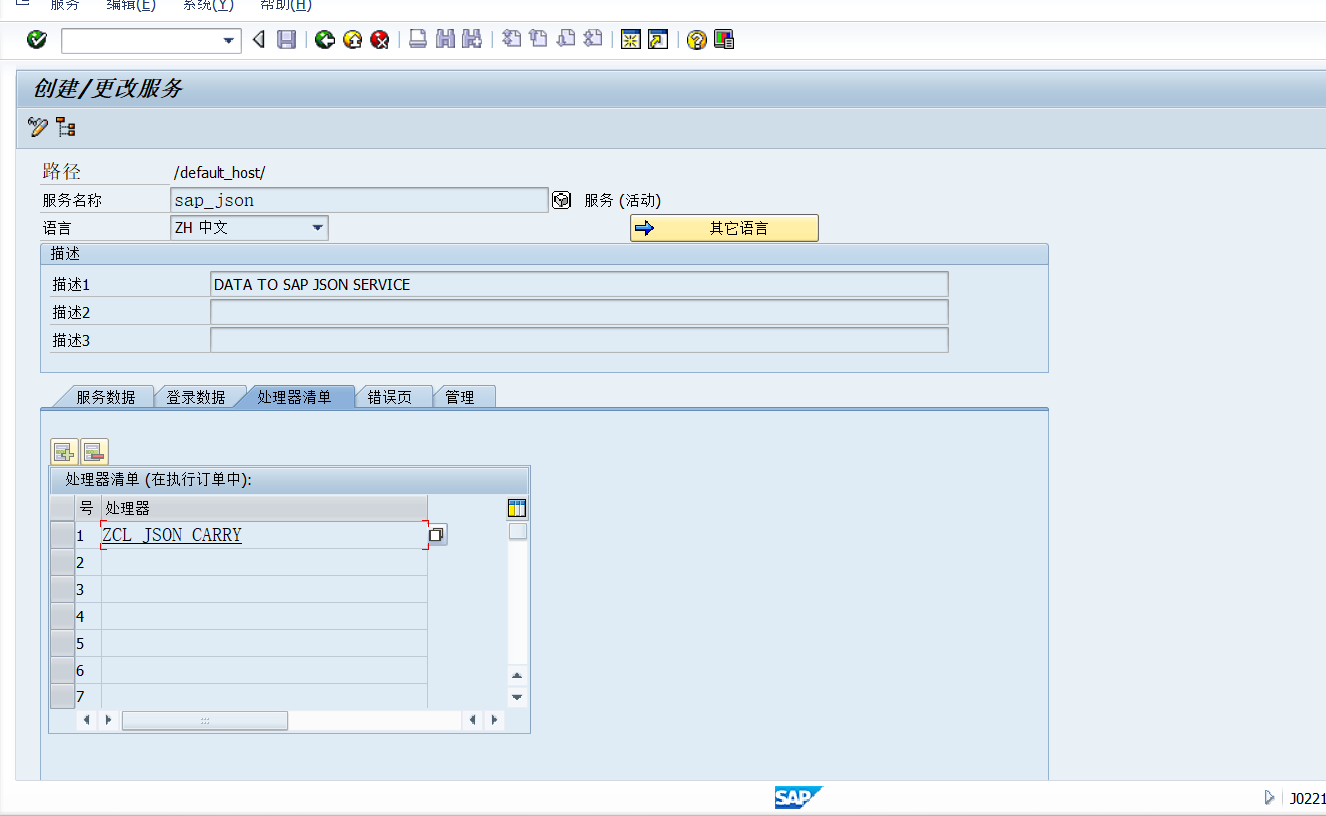Click the far-right arrow of the horizontal scrollbar
This screenshot has width=1326, height=816.
click(494, 720)
